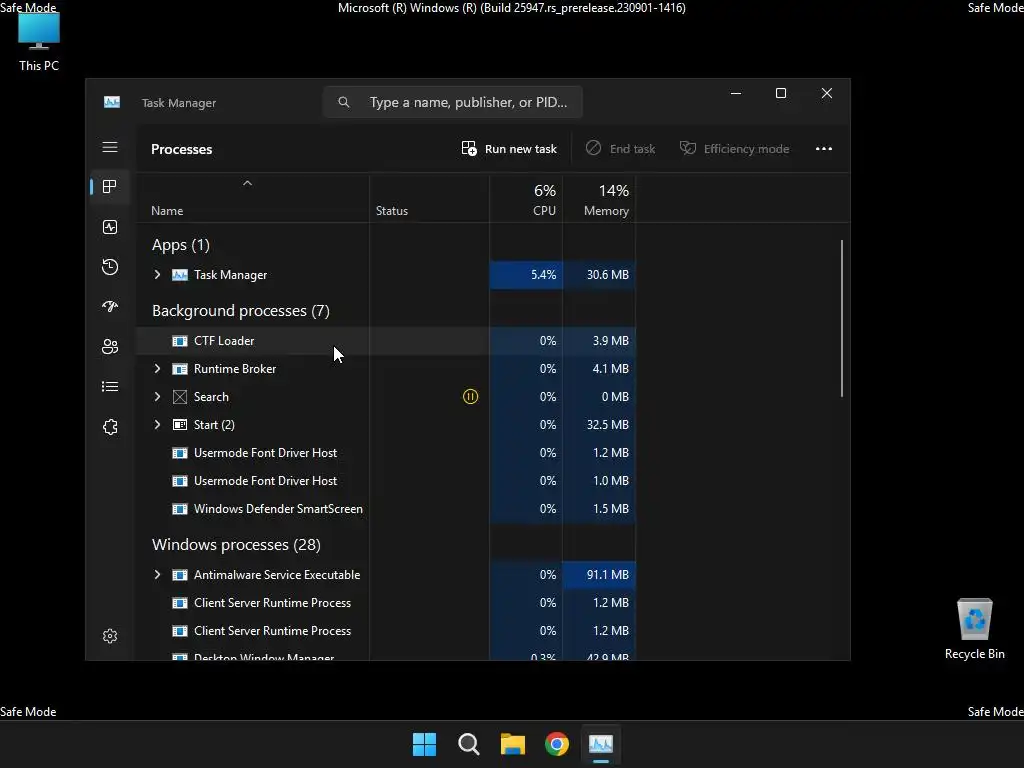Screen dimensions: 1024x768
Task: Open This PC desktop icon
Action: point(39,42)
